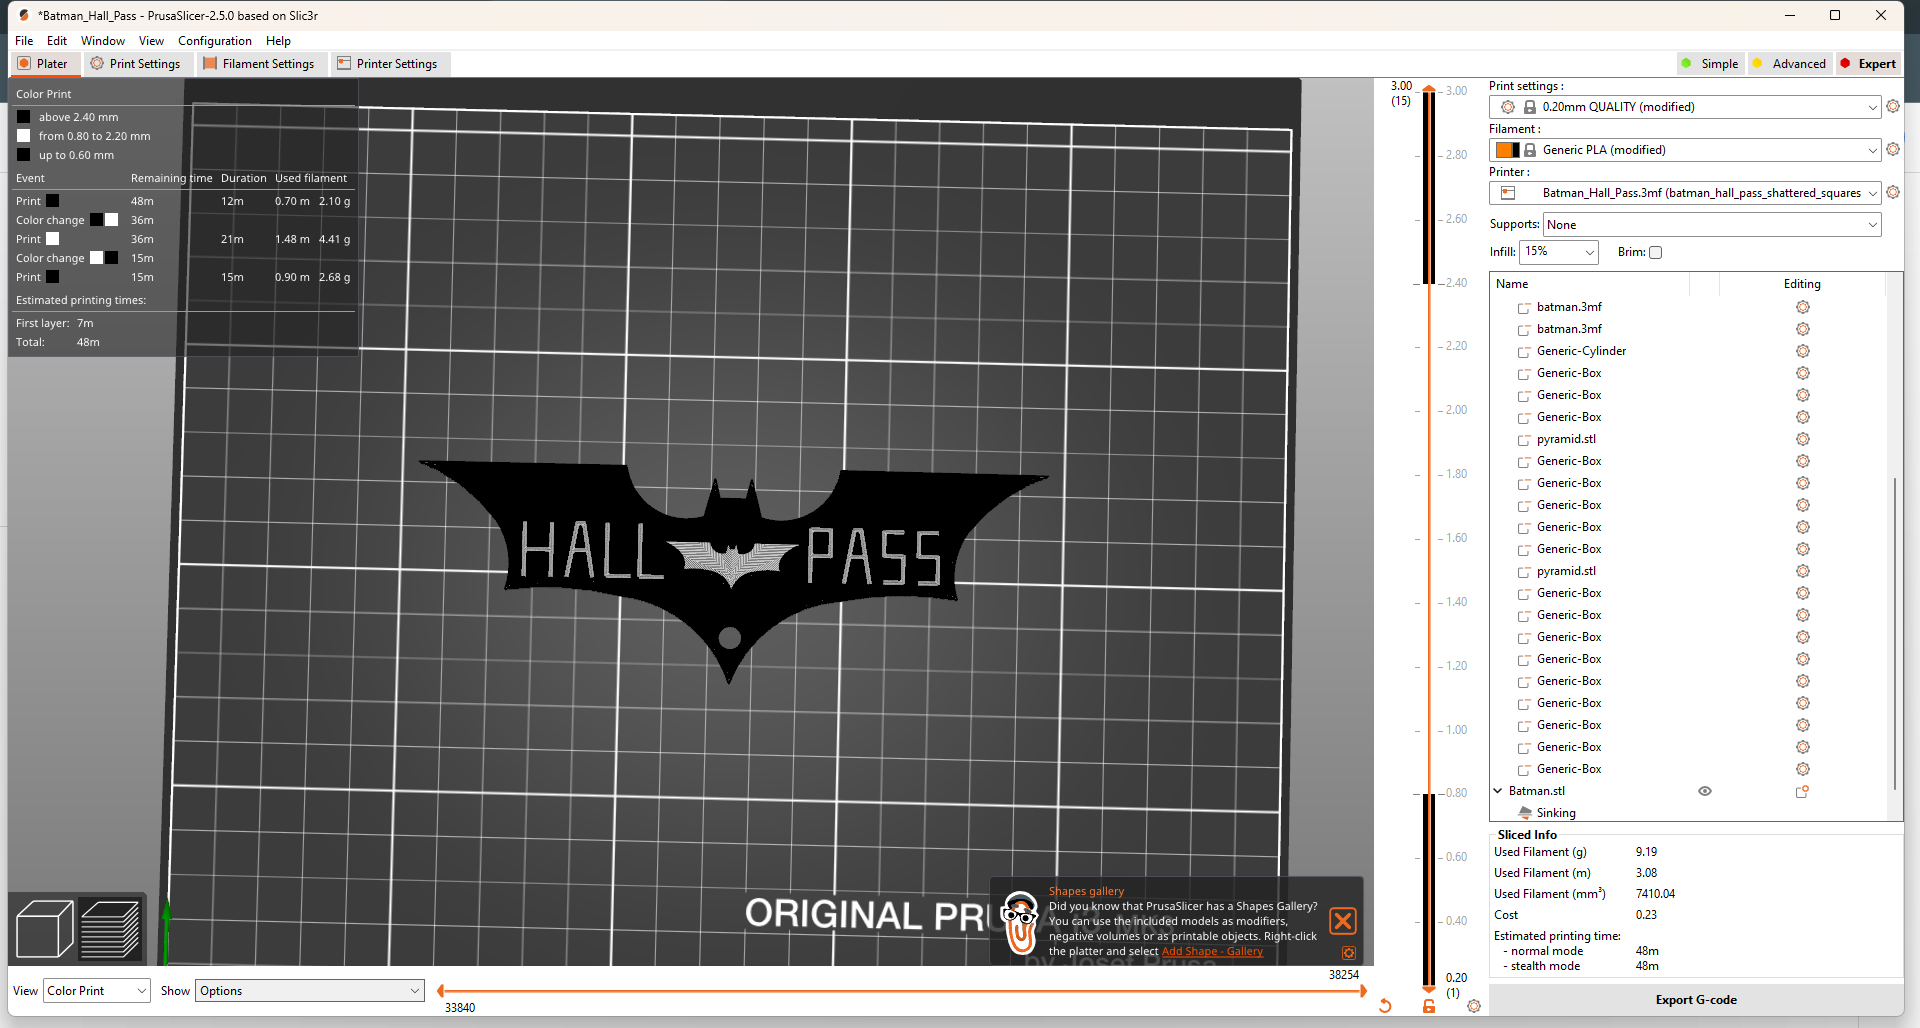
Task: Click the Export G-code button
Action: [x=1695, y=999]
